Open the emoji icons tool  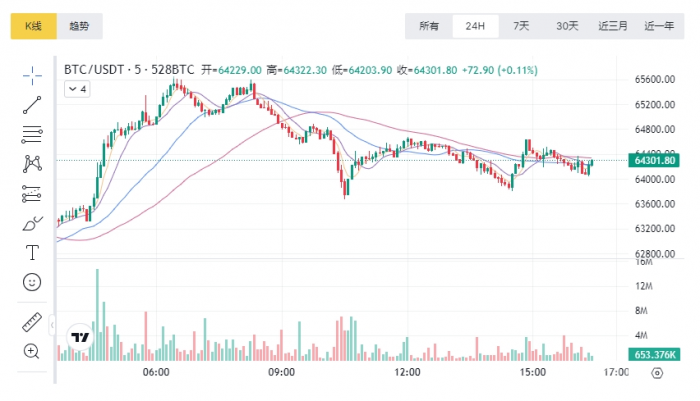(32, 283)
